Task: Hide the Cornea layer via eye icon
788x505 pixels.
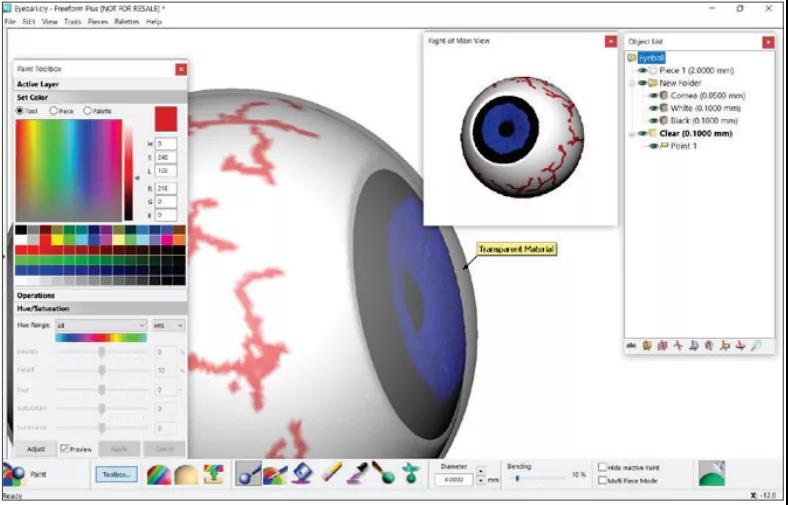Action: pos(654,95)
